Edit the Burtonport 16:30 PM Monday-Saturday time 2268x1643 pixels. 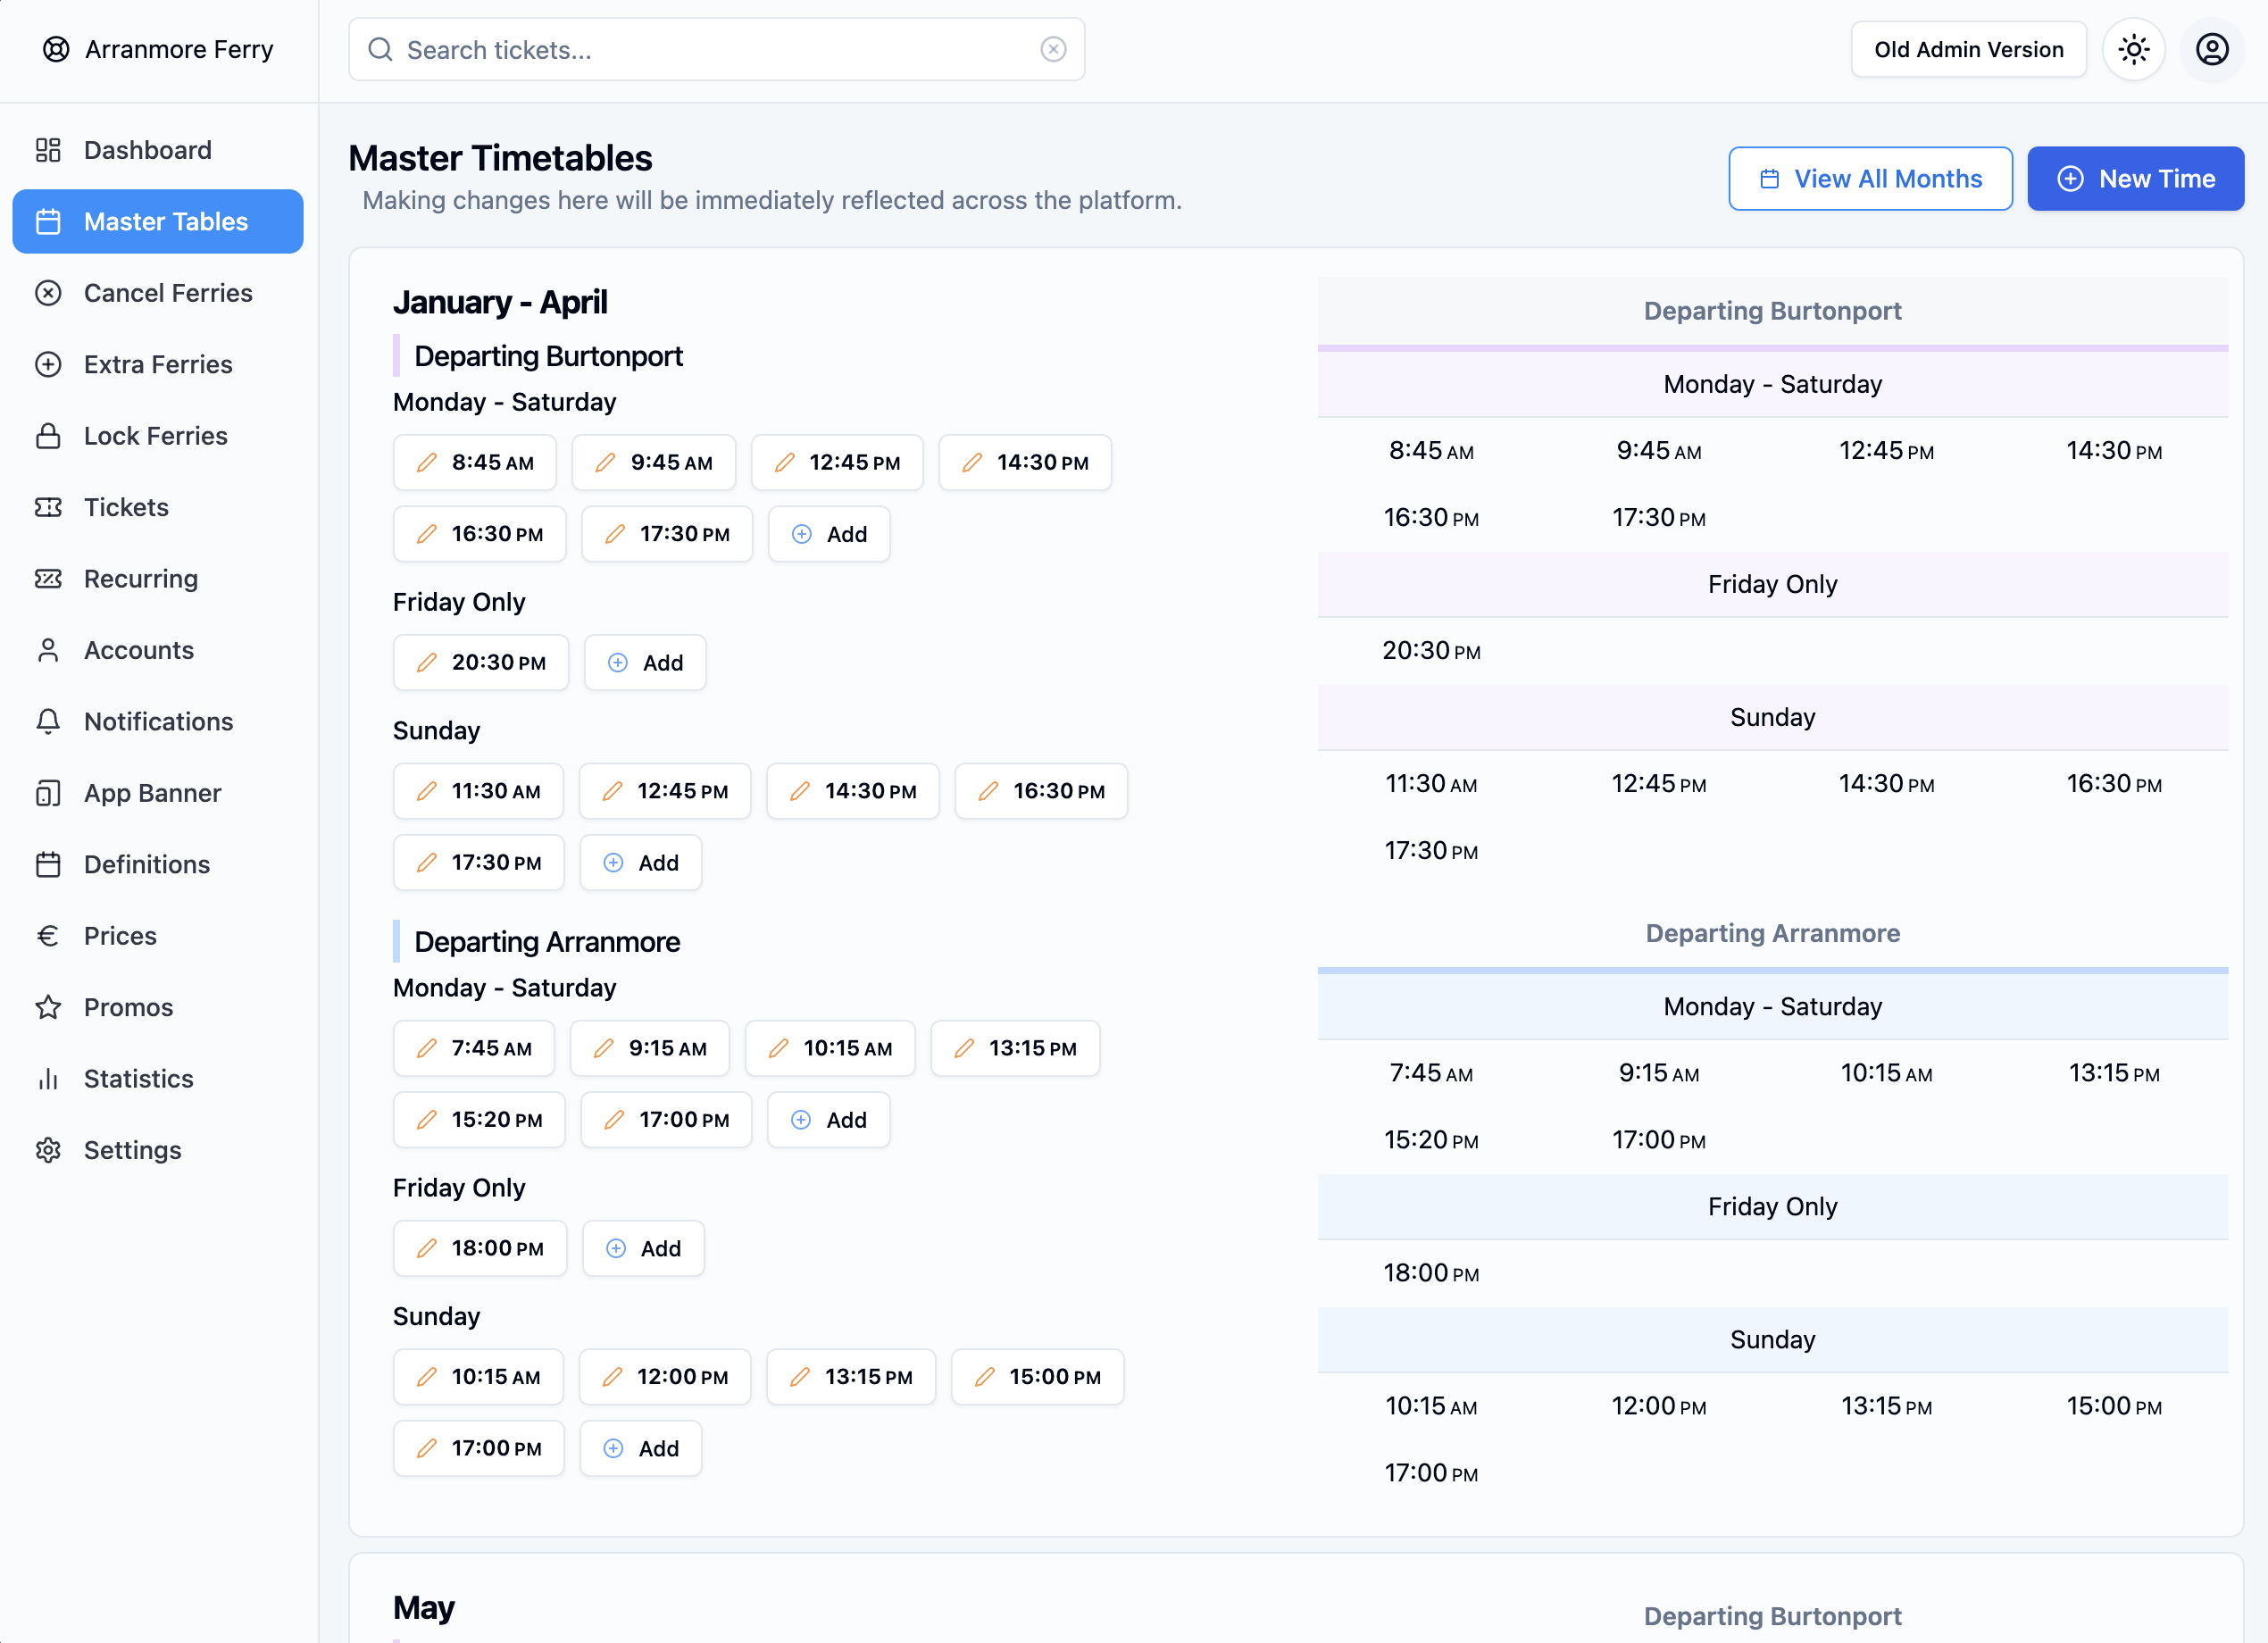pyautogui.click(x=480, y=534)
